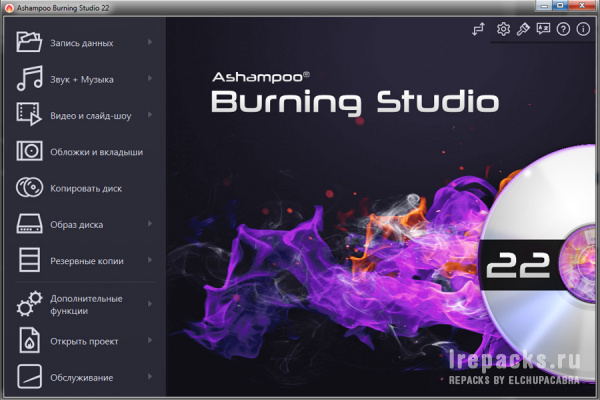The height and width of the screenshot is (400, 600).
Task: Click the flame document icon for Открыть проект
Action: point(29,340)
